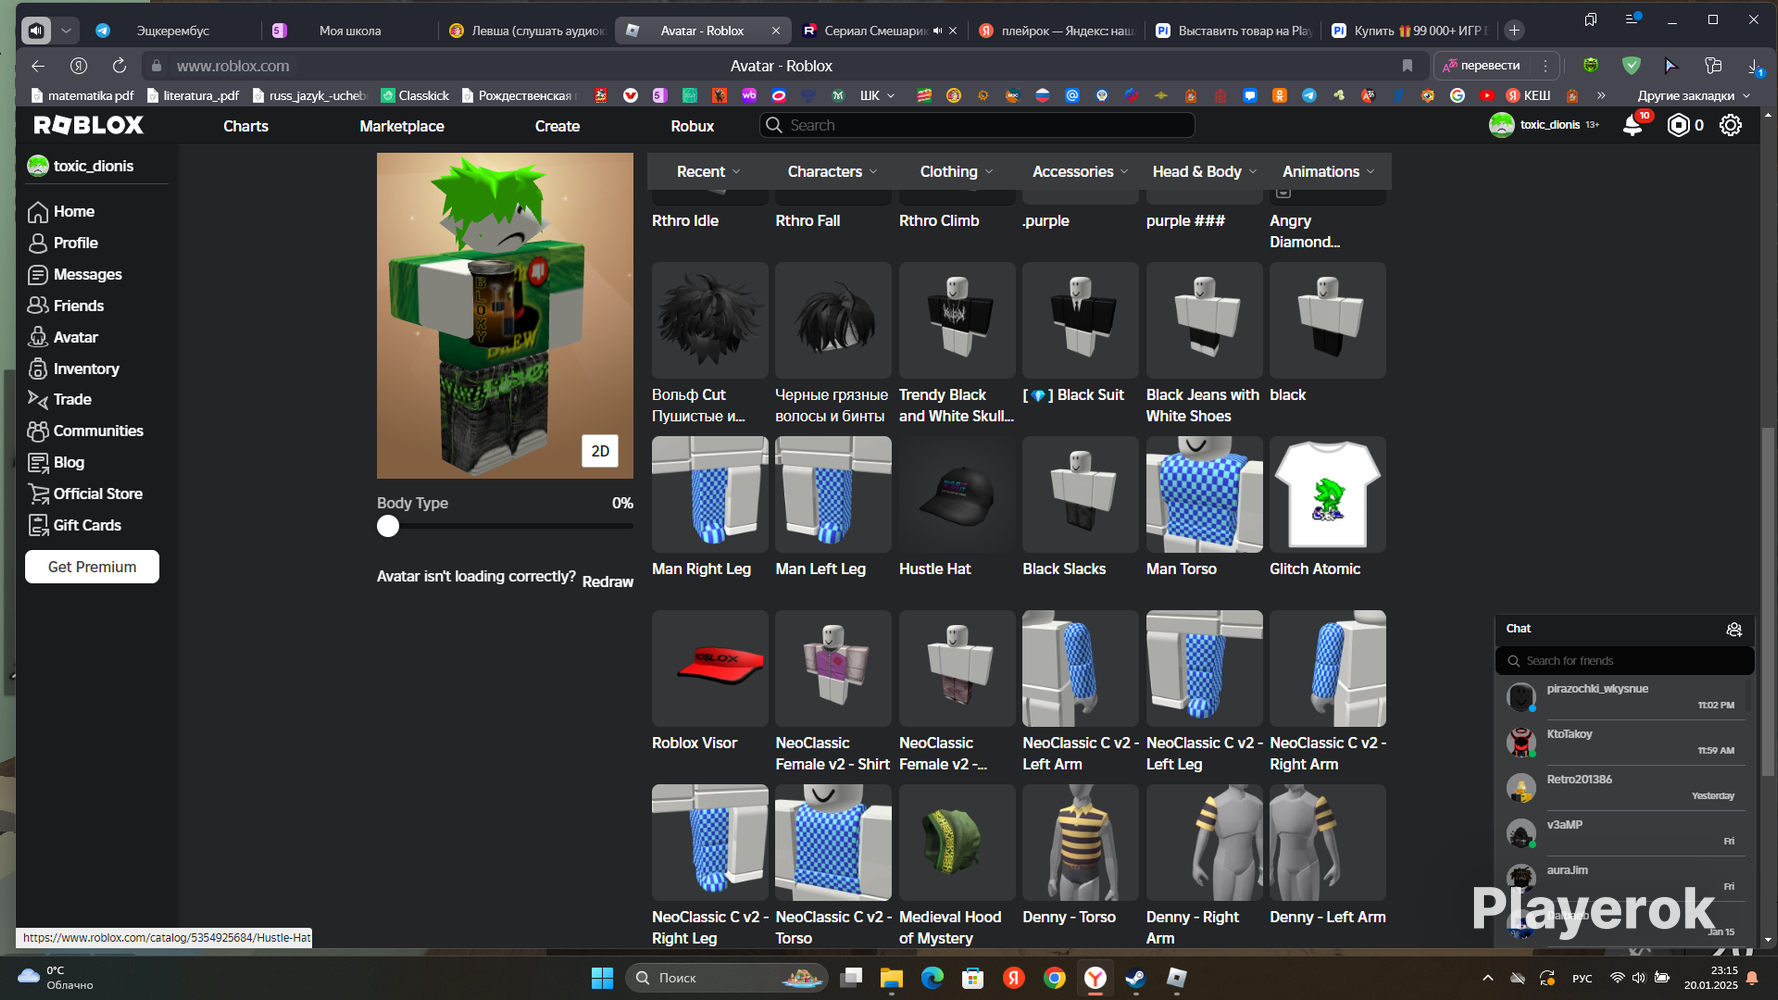Open File Explorer from taskbar

click(x=891, y=978)
